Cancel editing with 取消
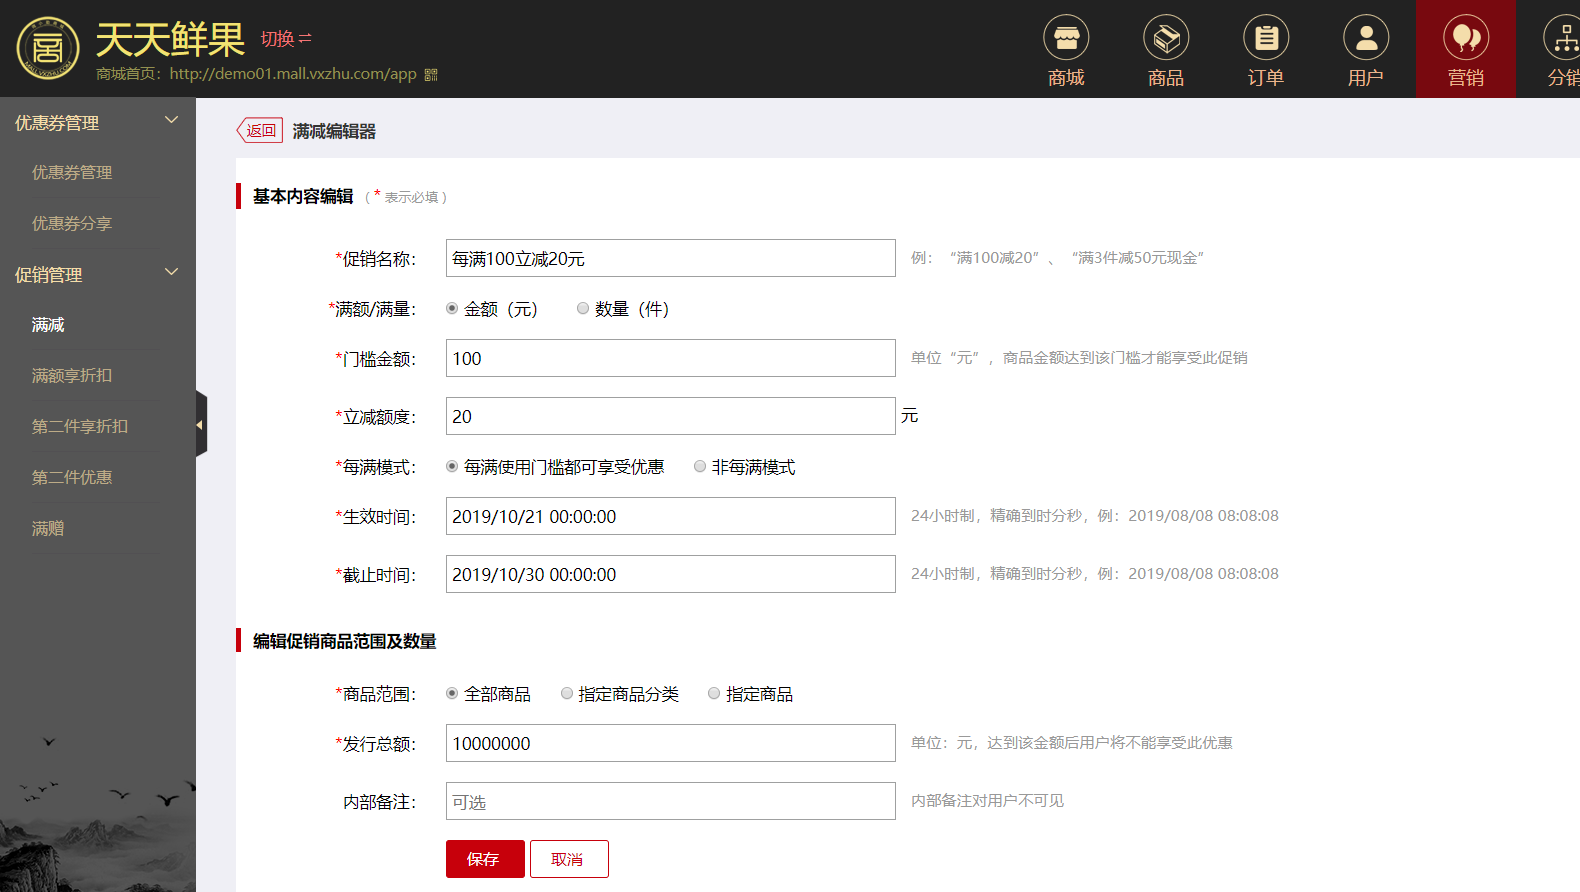1580x892 pixels. point(569,859)
